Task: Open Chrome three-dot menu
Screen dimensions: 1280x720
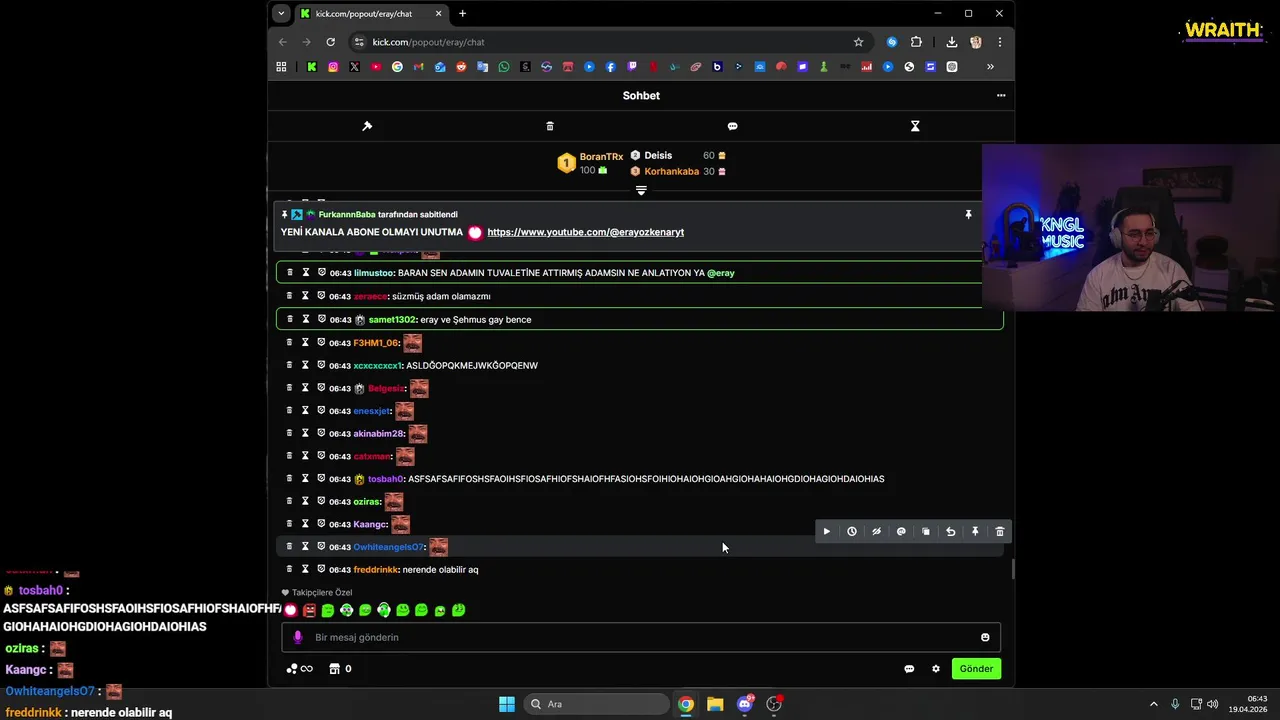Action: [x=999, y=42]
